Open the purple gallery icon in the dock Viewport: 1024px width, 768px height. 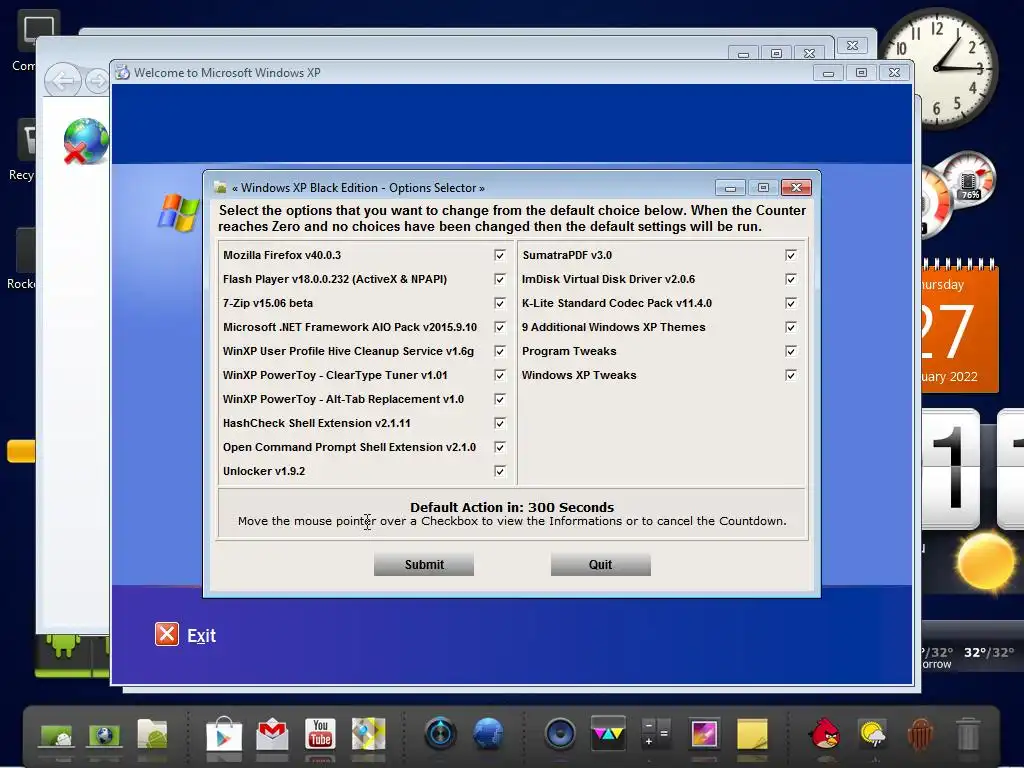click(704, 734)
